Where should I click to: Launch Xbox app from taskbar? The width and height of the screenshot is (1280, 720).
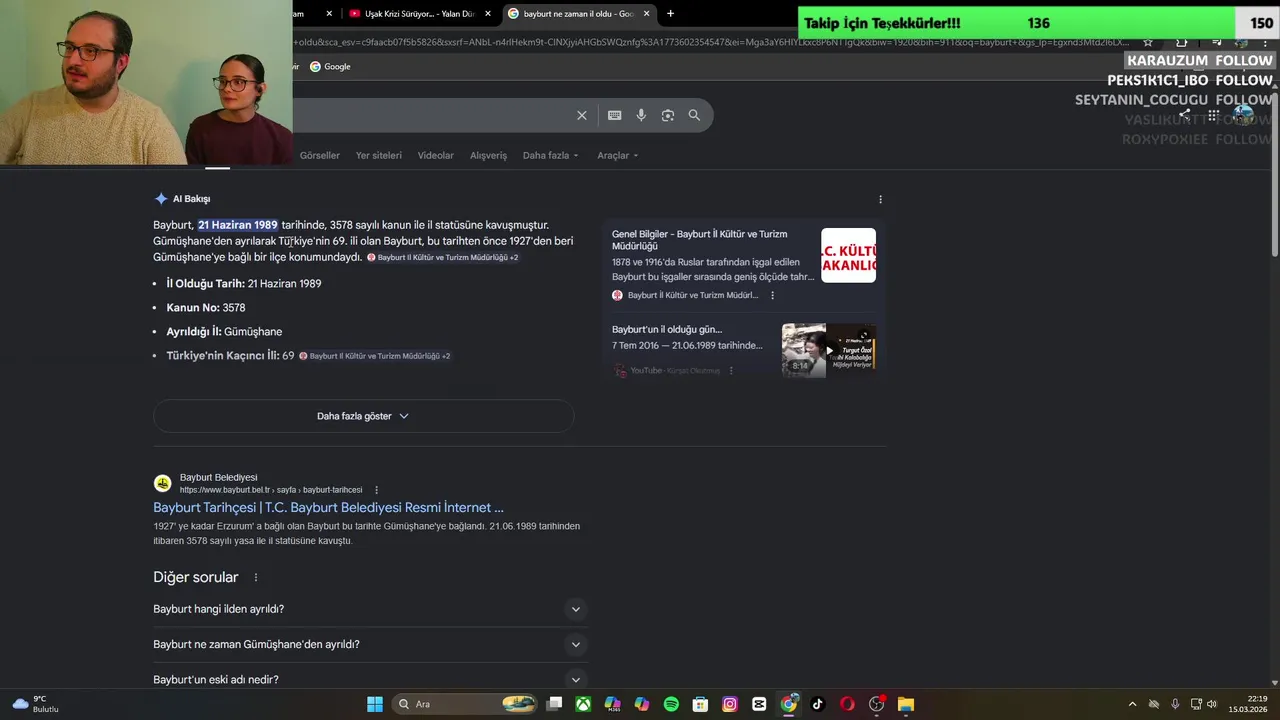(583, 704)
